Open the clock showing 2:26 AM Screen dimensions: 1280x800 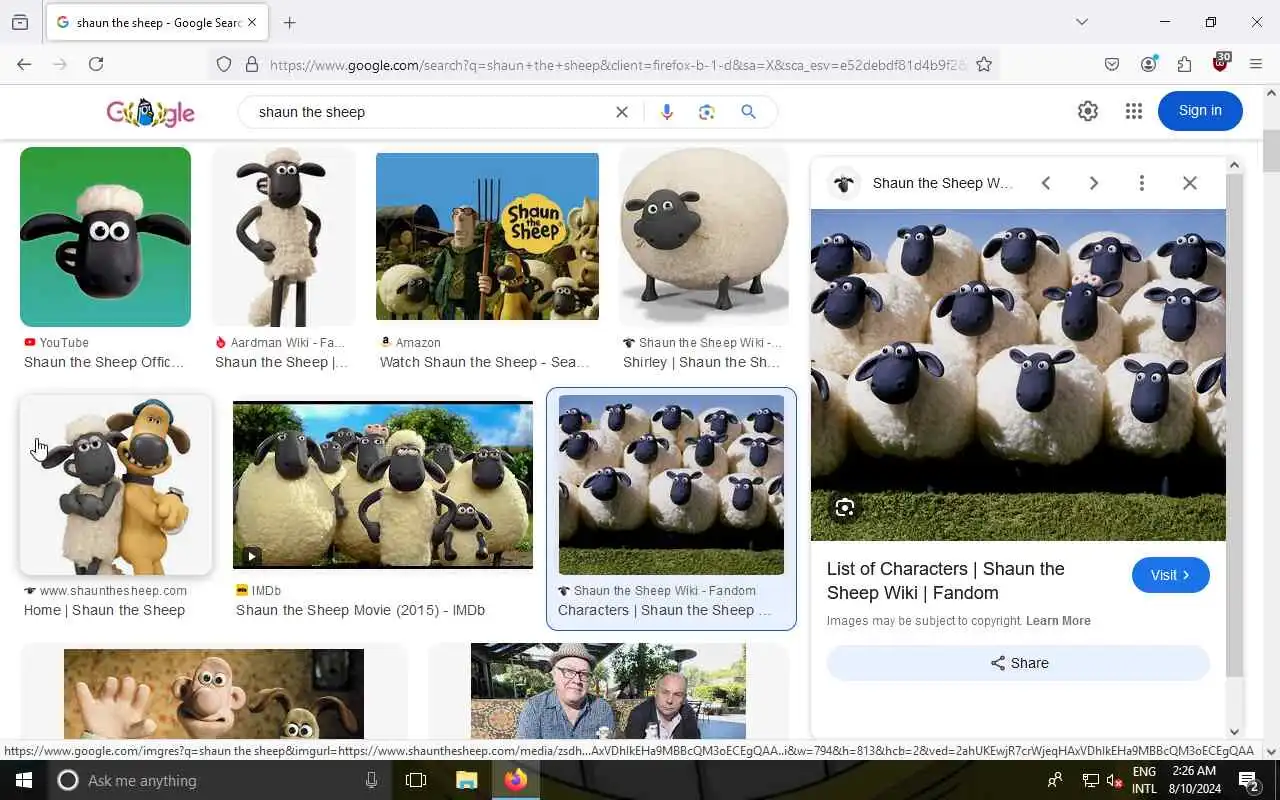click(1192, 780)
